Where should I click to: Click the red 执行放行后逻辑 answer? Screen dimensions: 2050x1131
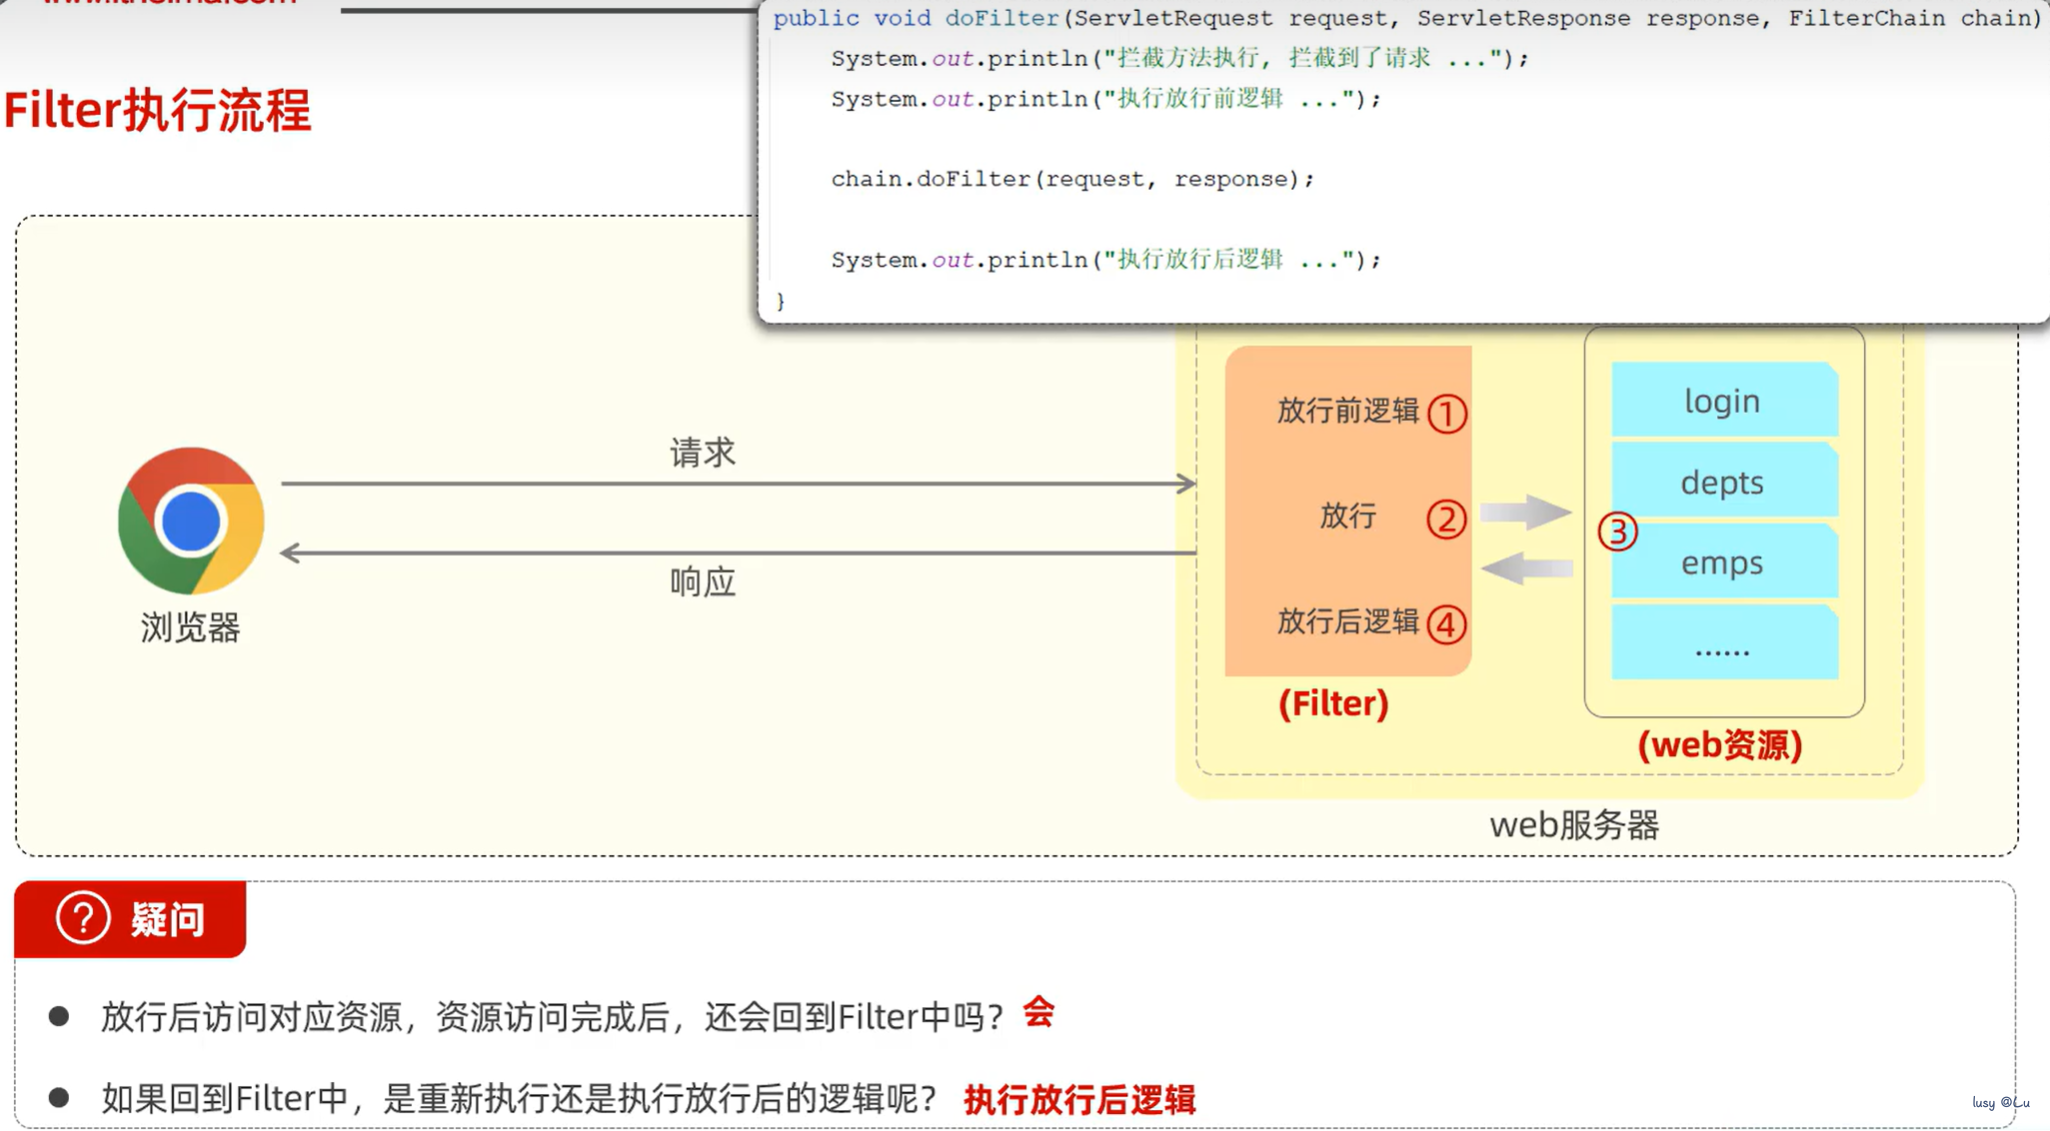click(1079, 1100)
